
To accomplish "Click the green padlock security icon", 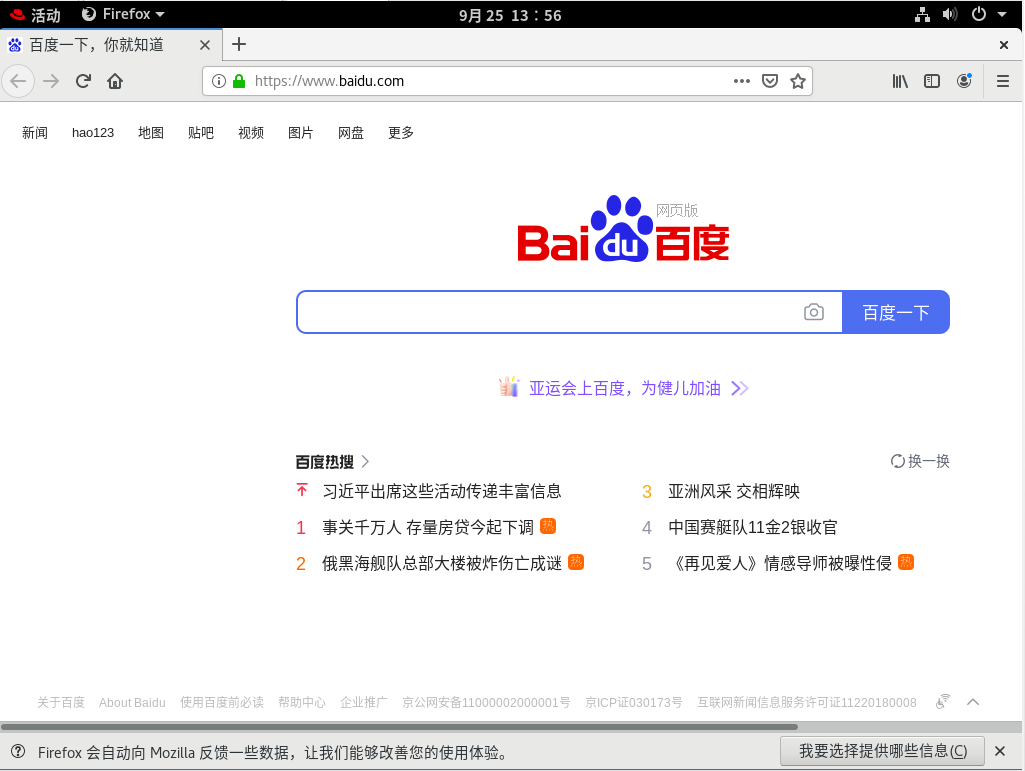I will click(239, 81).
